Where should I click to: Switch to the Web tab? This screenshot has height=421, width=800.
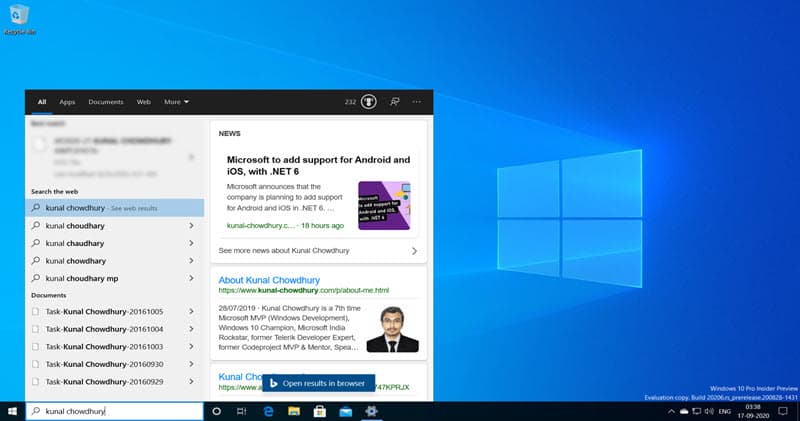click(x=143, y=102)
